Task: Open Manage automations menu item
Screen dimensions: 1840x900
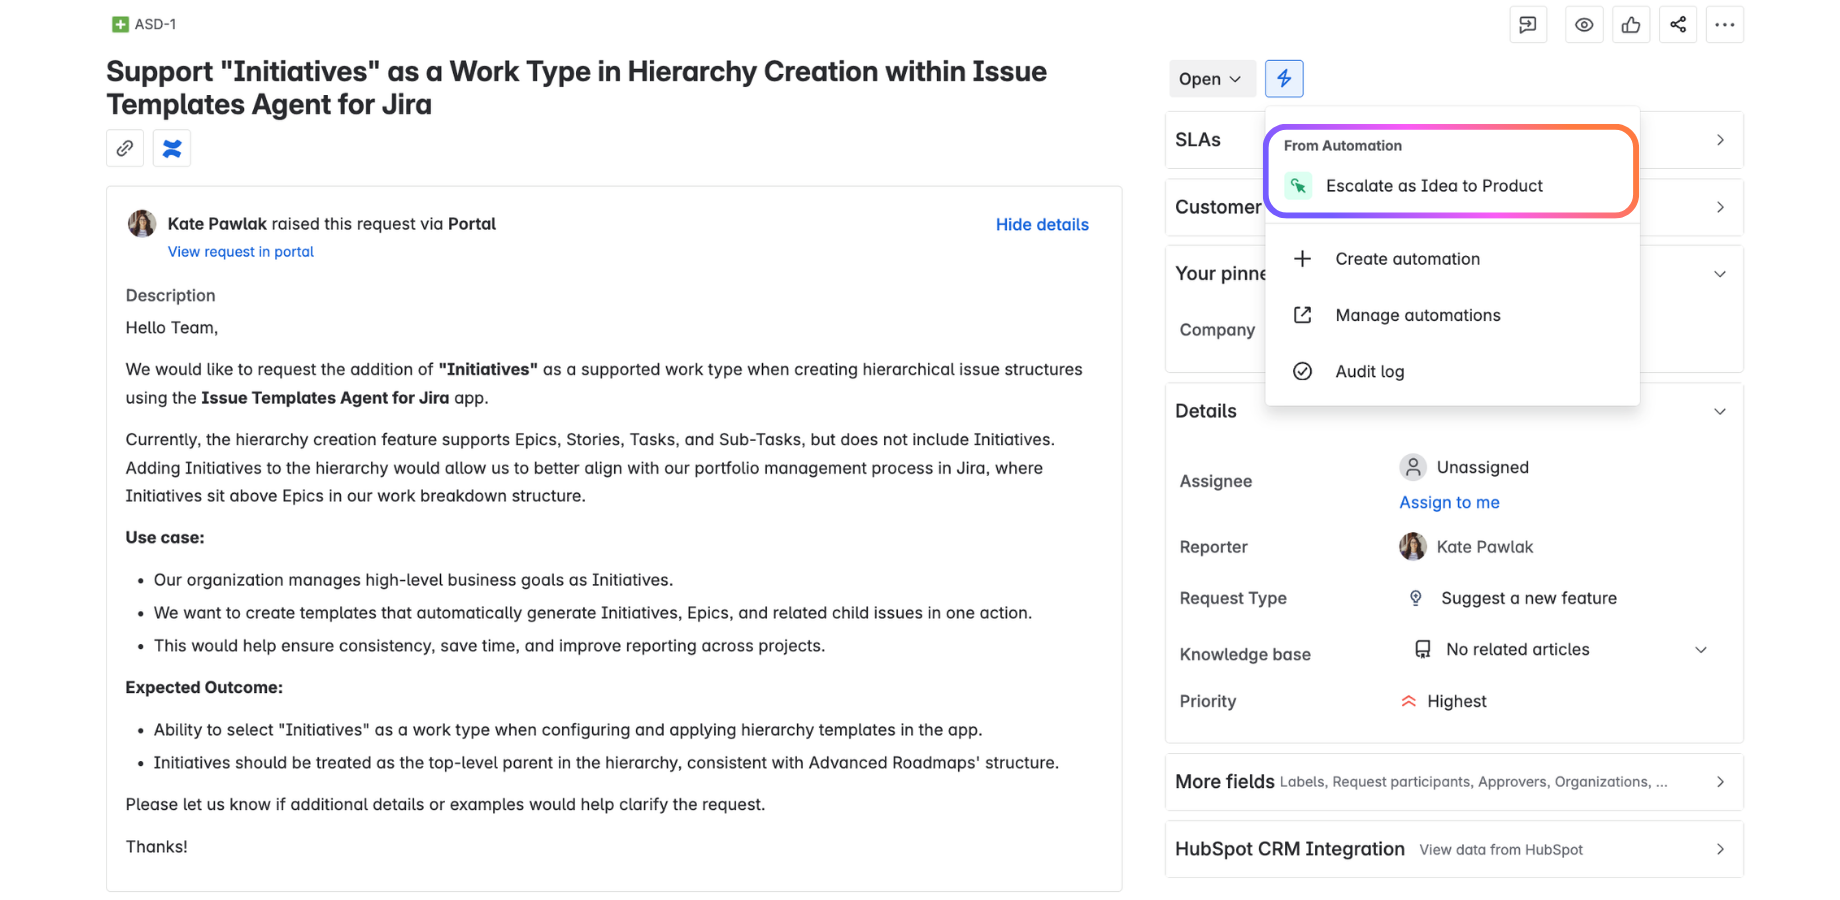Action: 1452,315
